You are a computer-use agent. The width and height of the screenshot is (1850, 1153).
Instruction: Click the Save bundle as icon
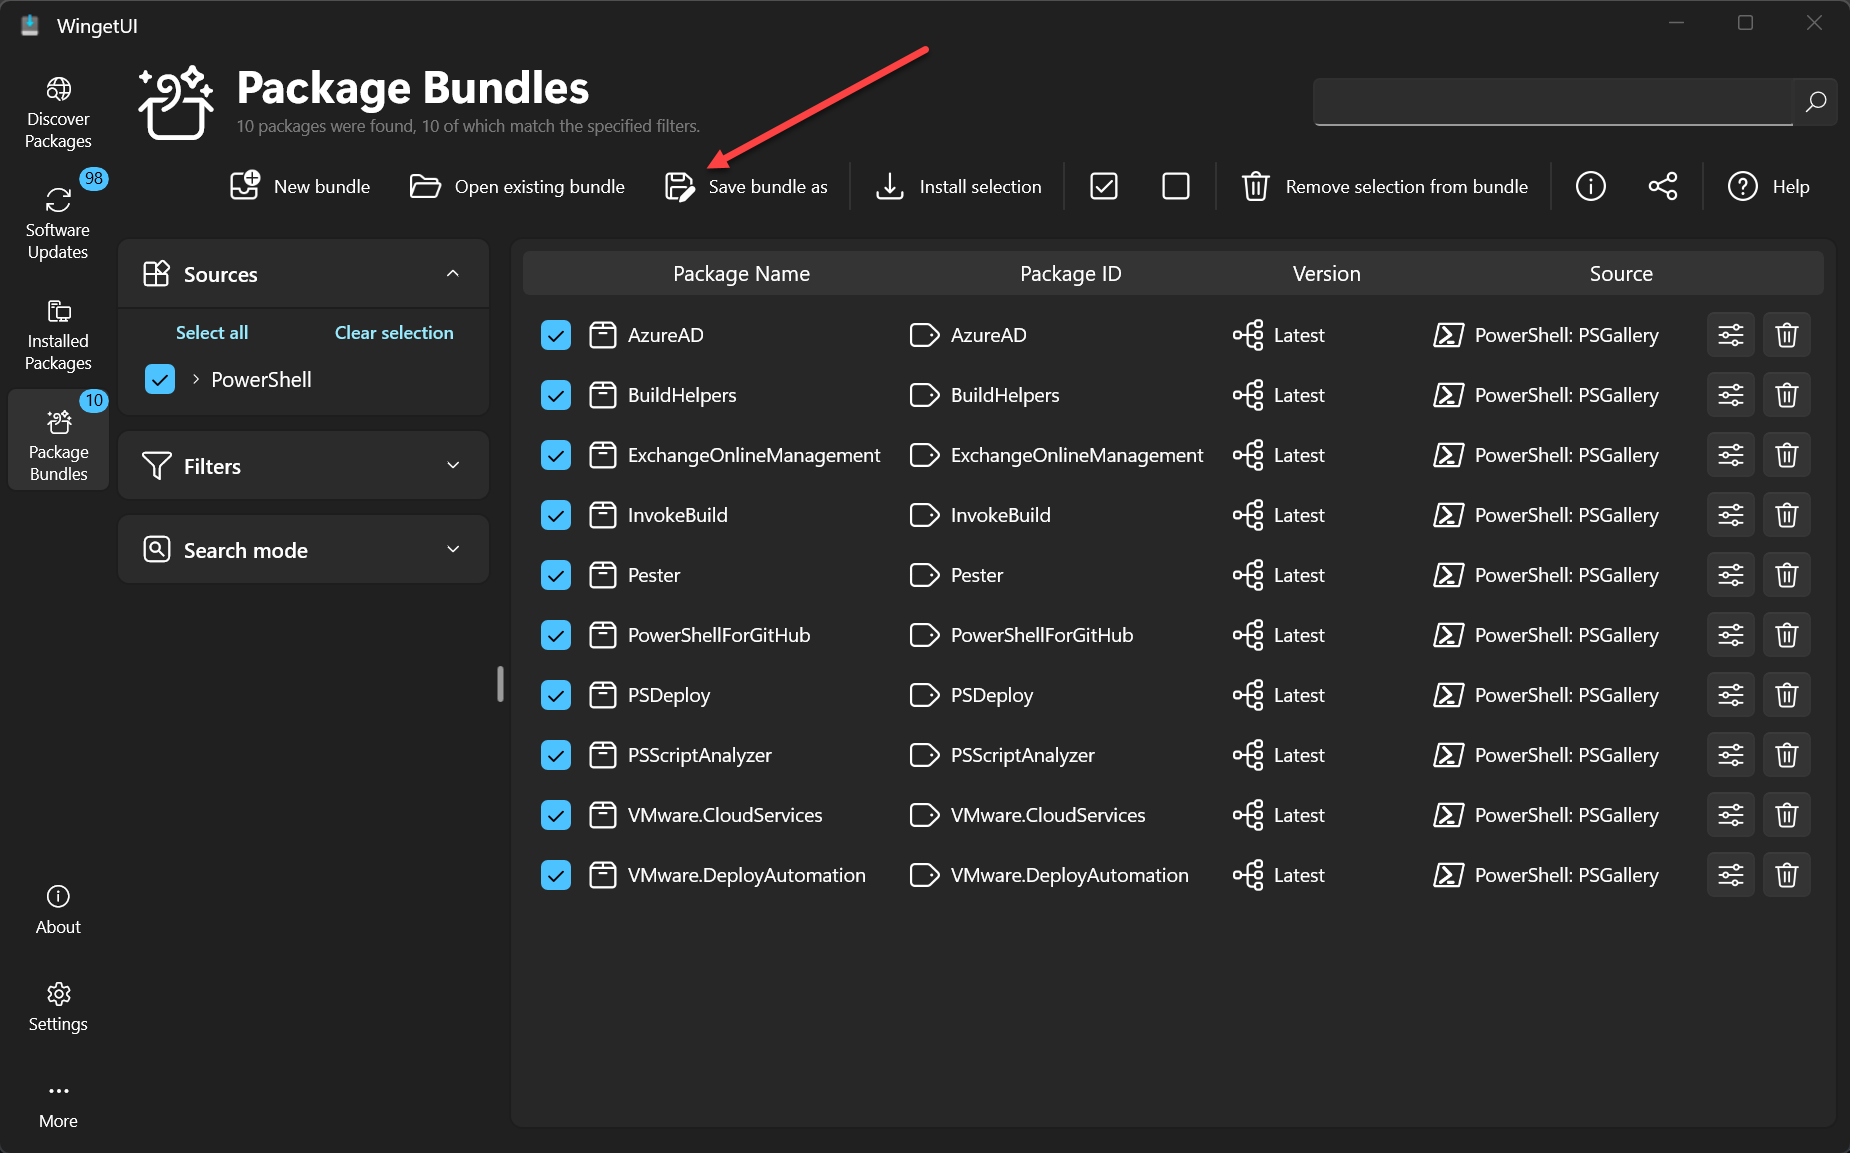[680, 187]
